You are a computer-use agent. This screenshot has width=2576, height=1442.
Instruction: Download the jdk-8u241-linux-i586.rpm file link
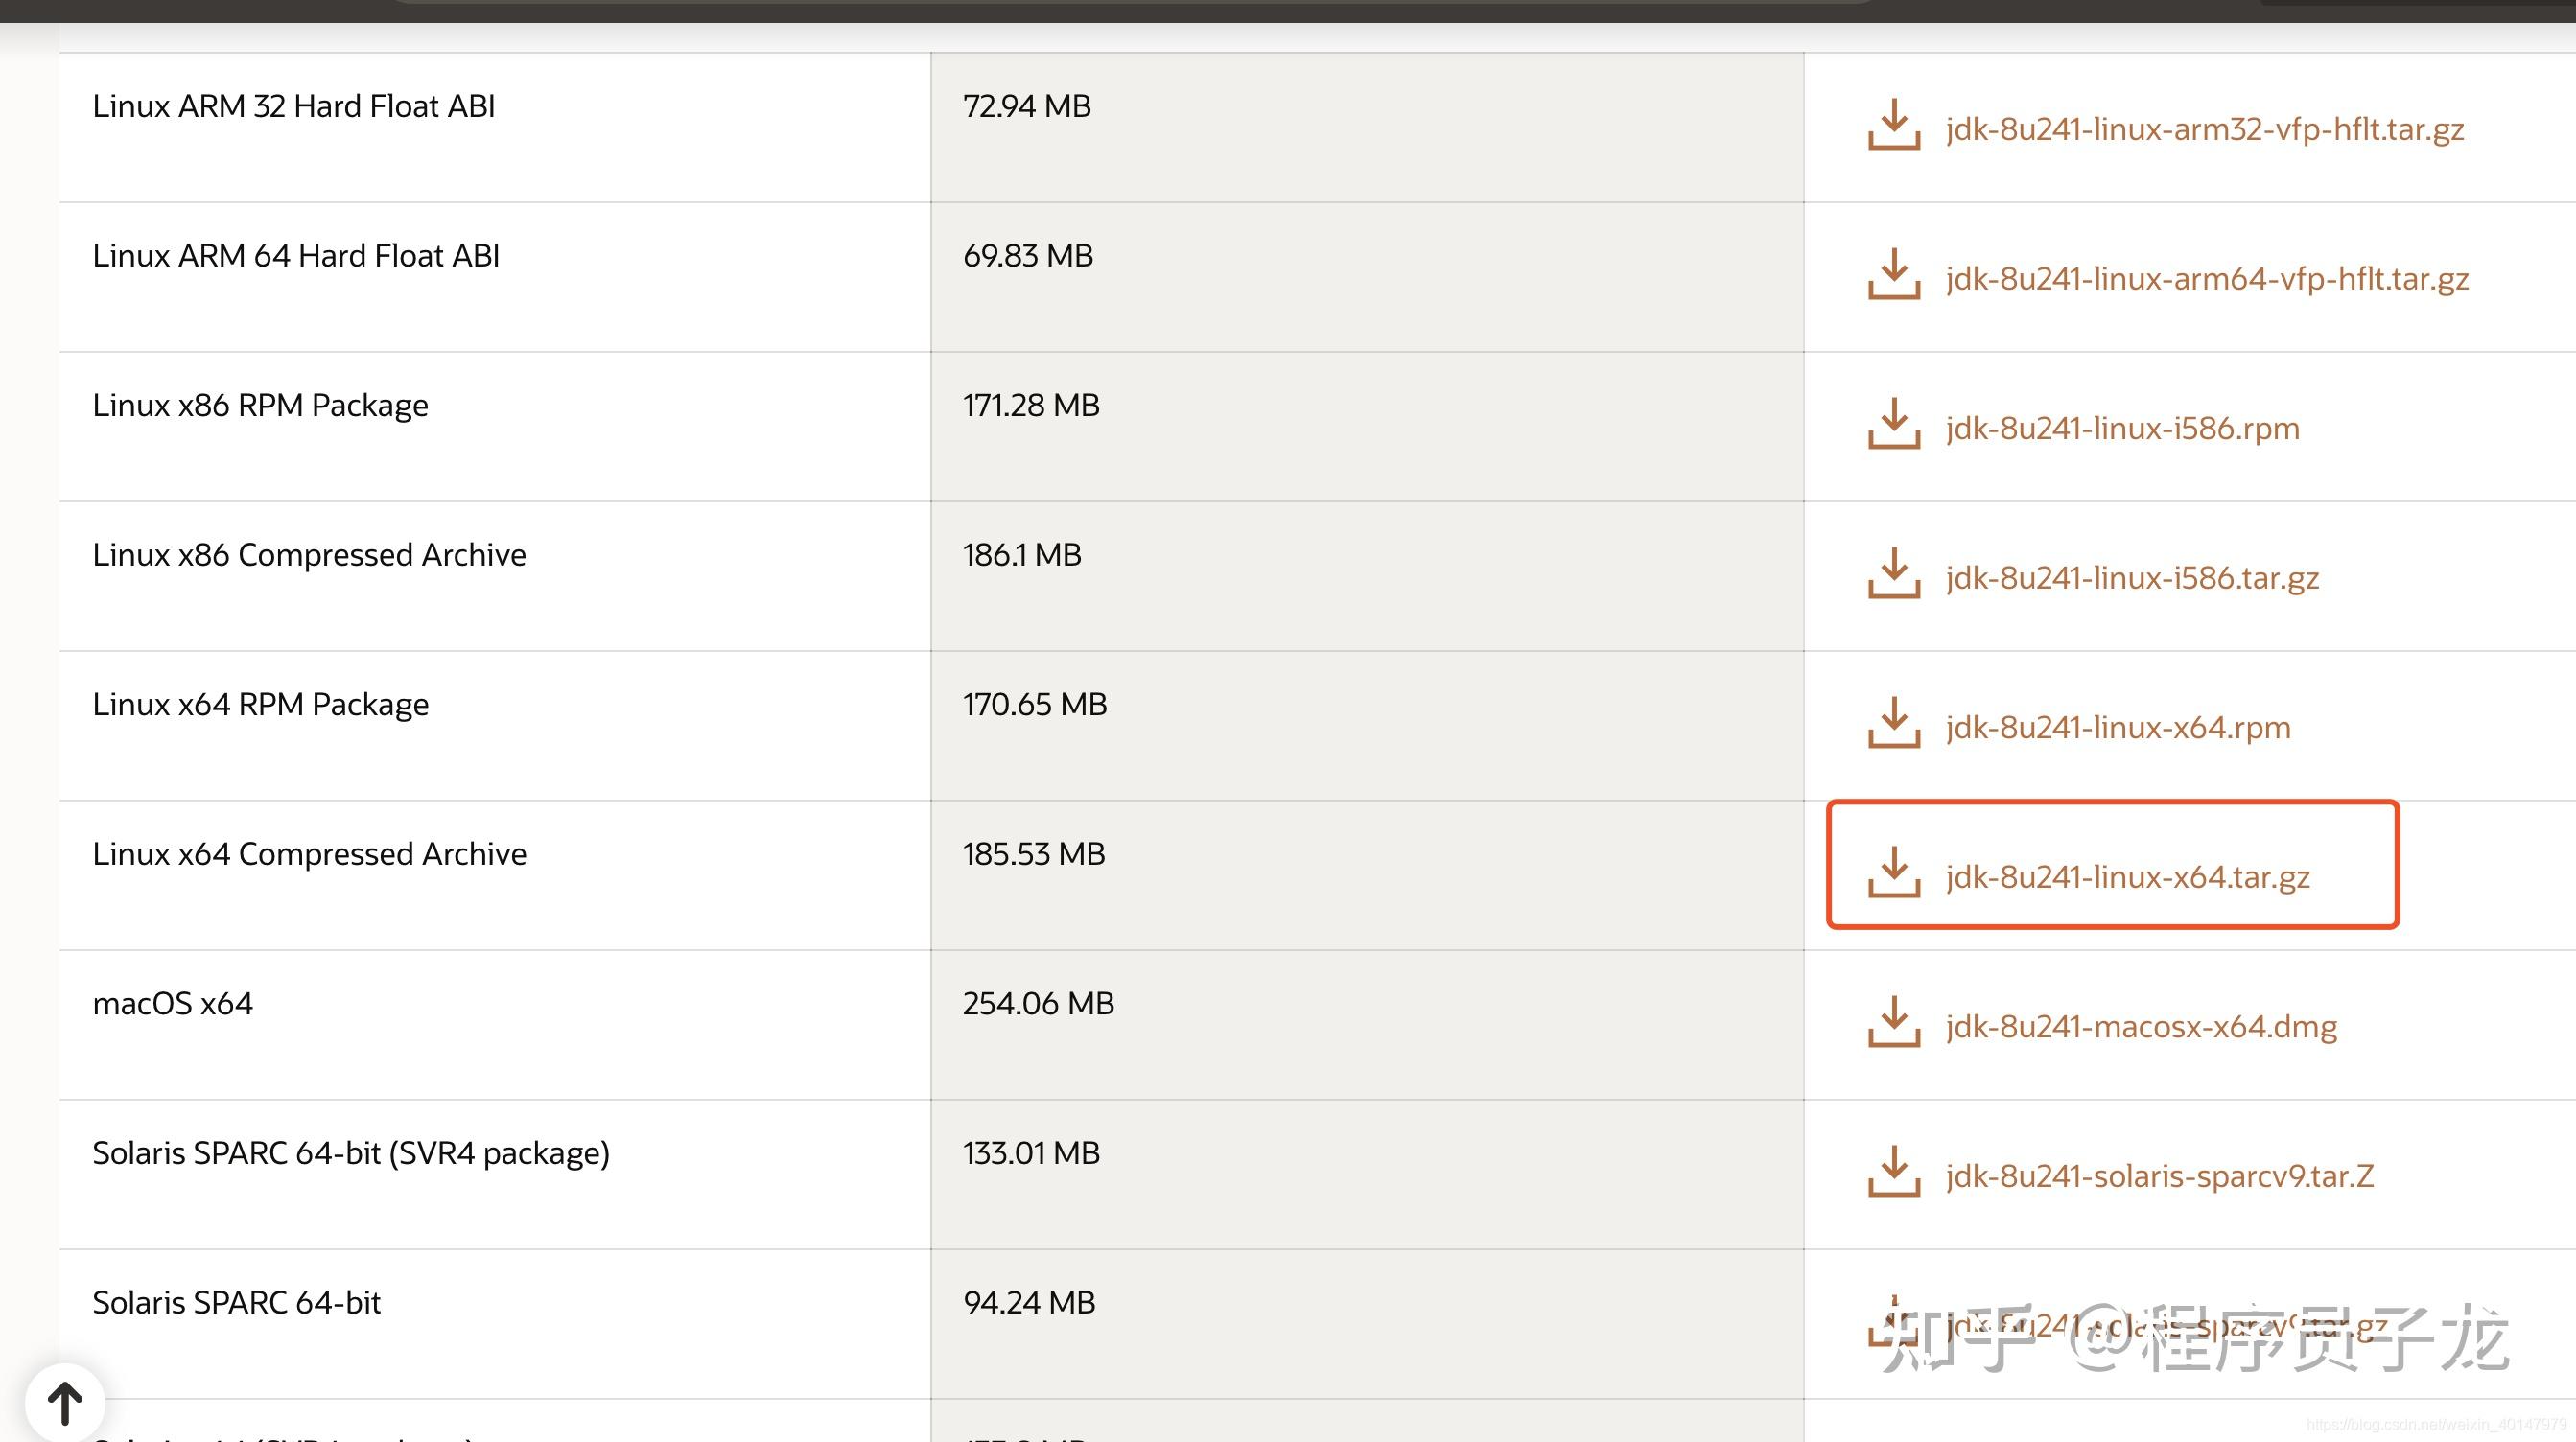pos(2122,428)
